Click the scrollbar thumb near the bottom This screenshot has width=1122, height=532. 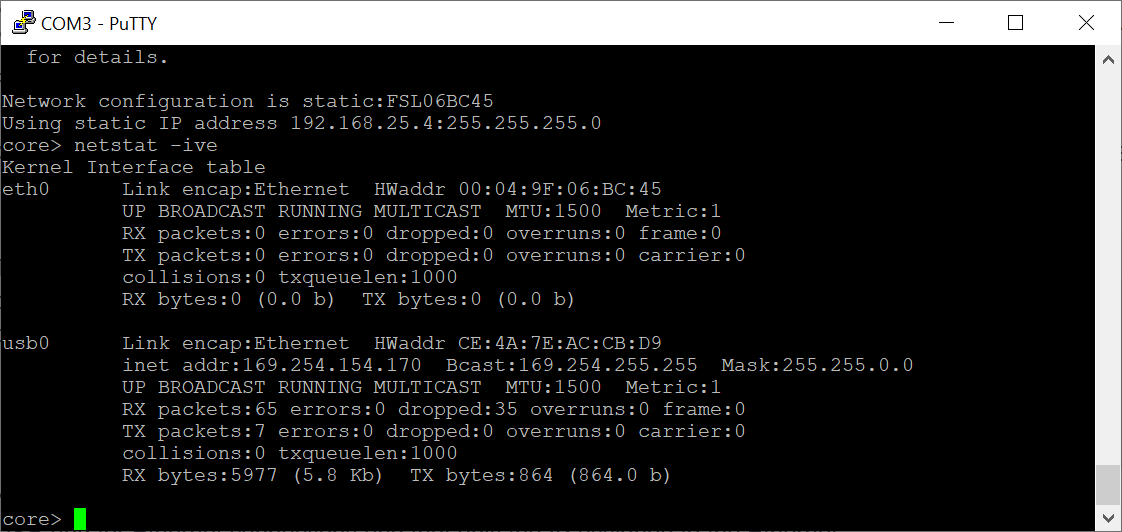pos(1108,485)
